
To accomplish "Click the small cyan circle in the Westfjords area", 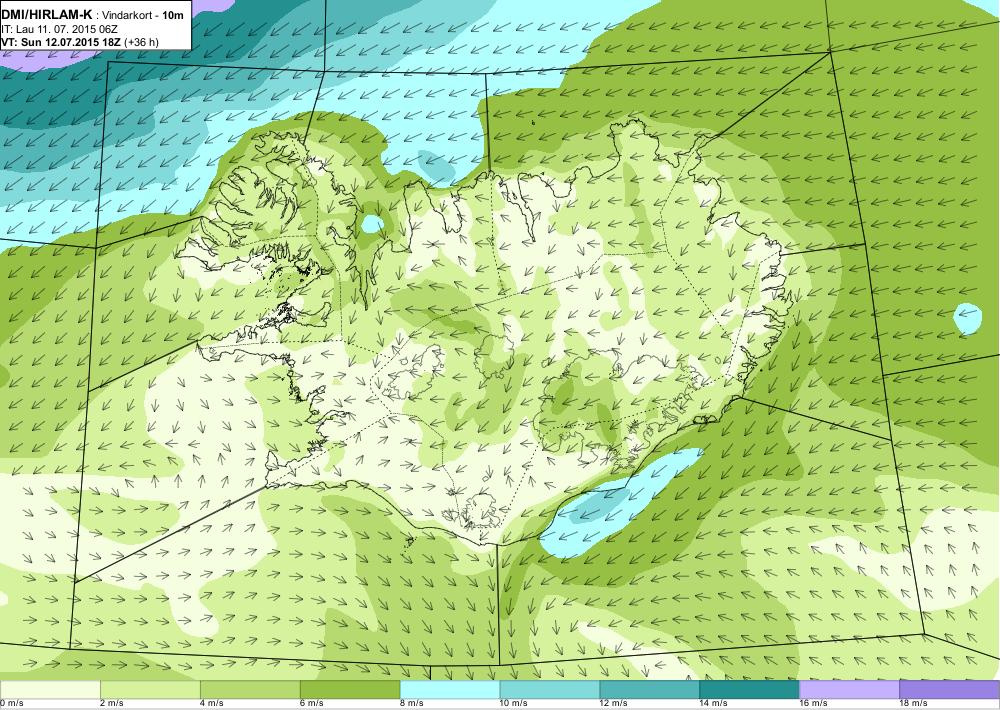I will click(x=372, y=224).
